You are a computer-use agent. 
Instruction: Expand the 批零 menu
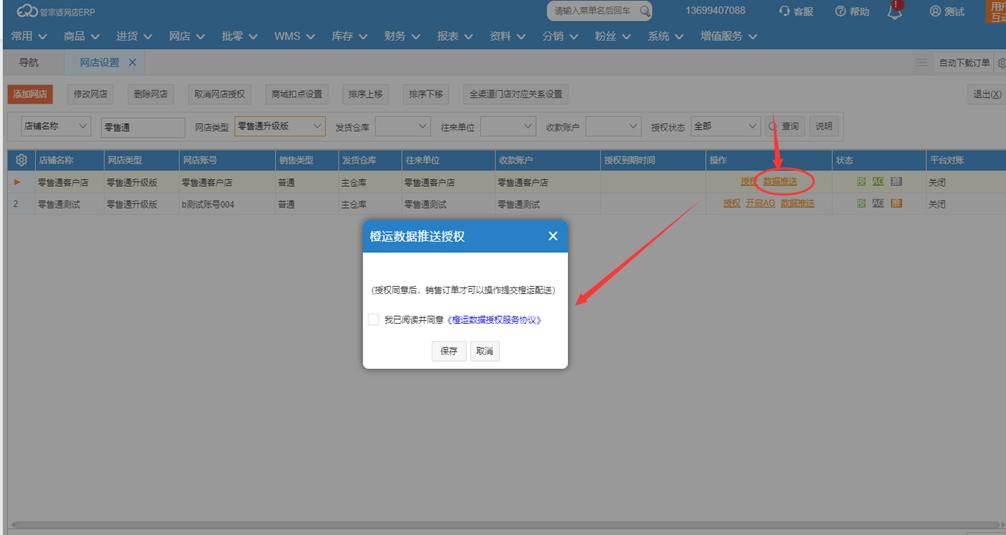239,36
